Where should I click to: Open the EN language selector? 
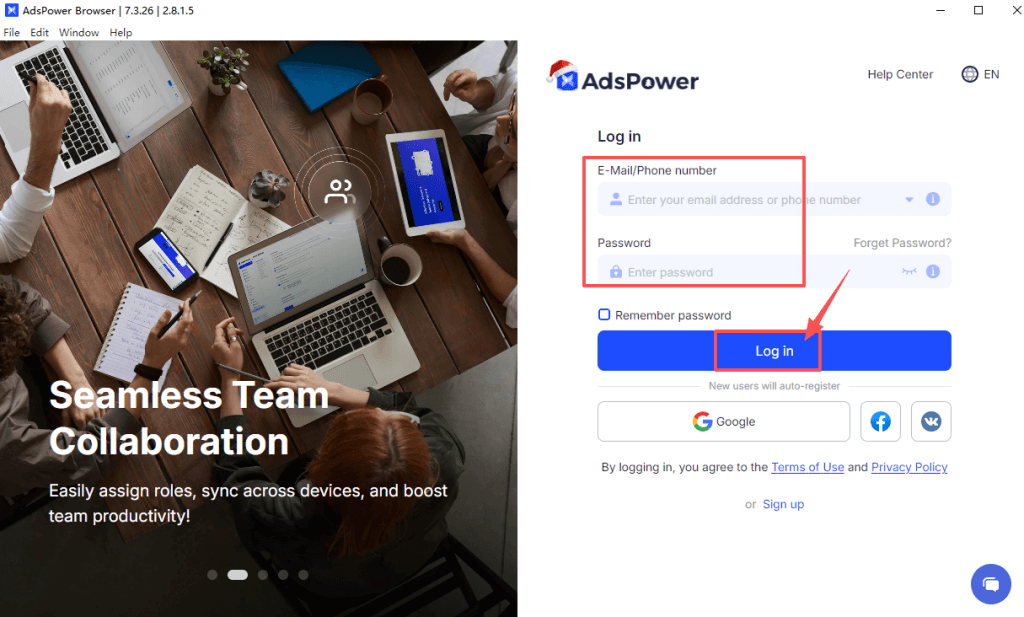(991, 74)
